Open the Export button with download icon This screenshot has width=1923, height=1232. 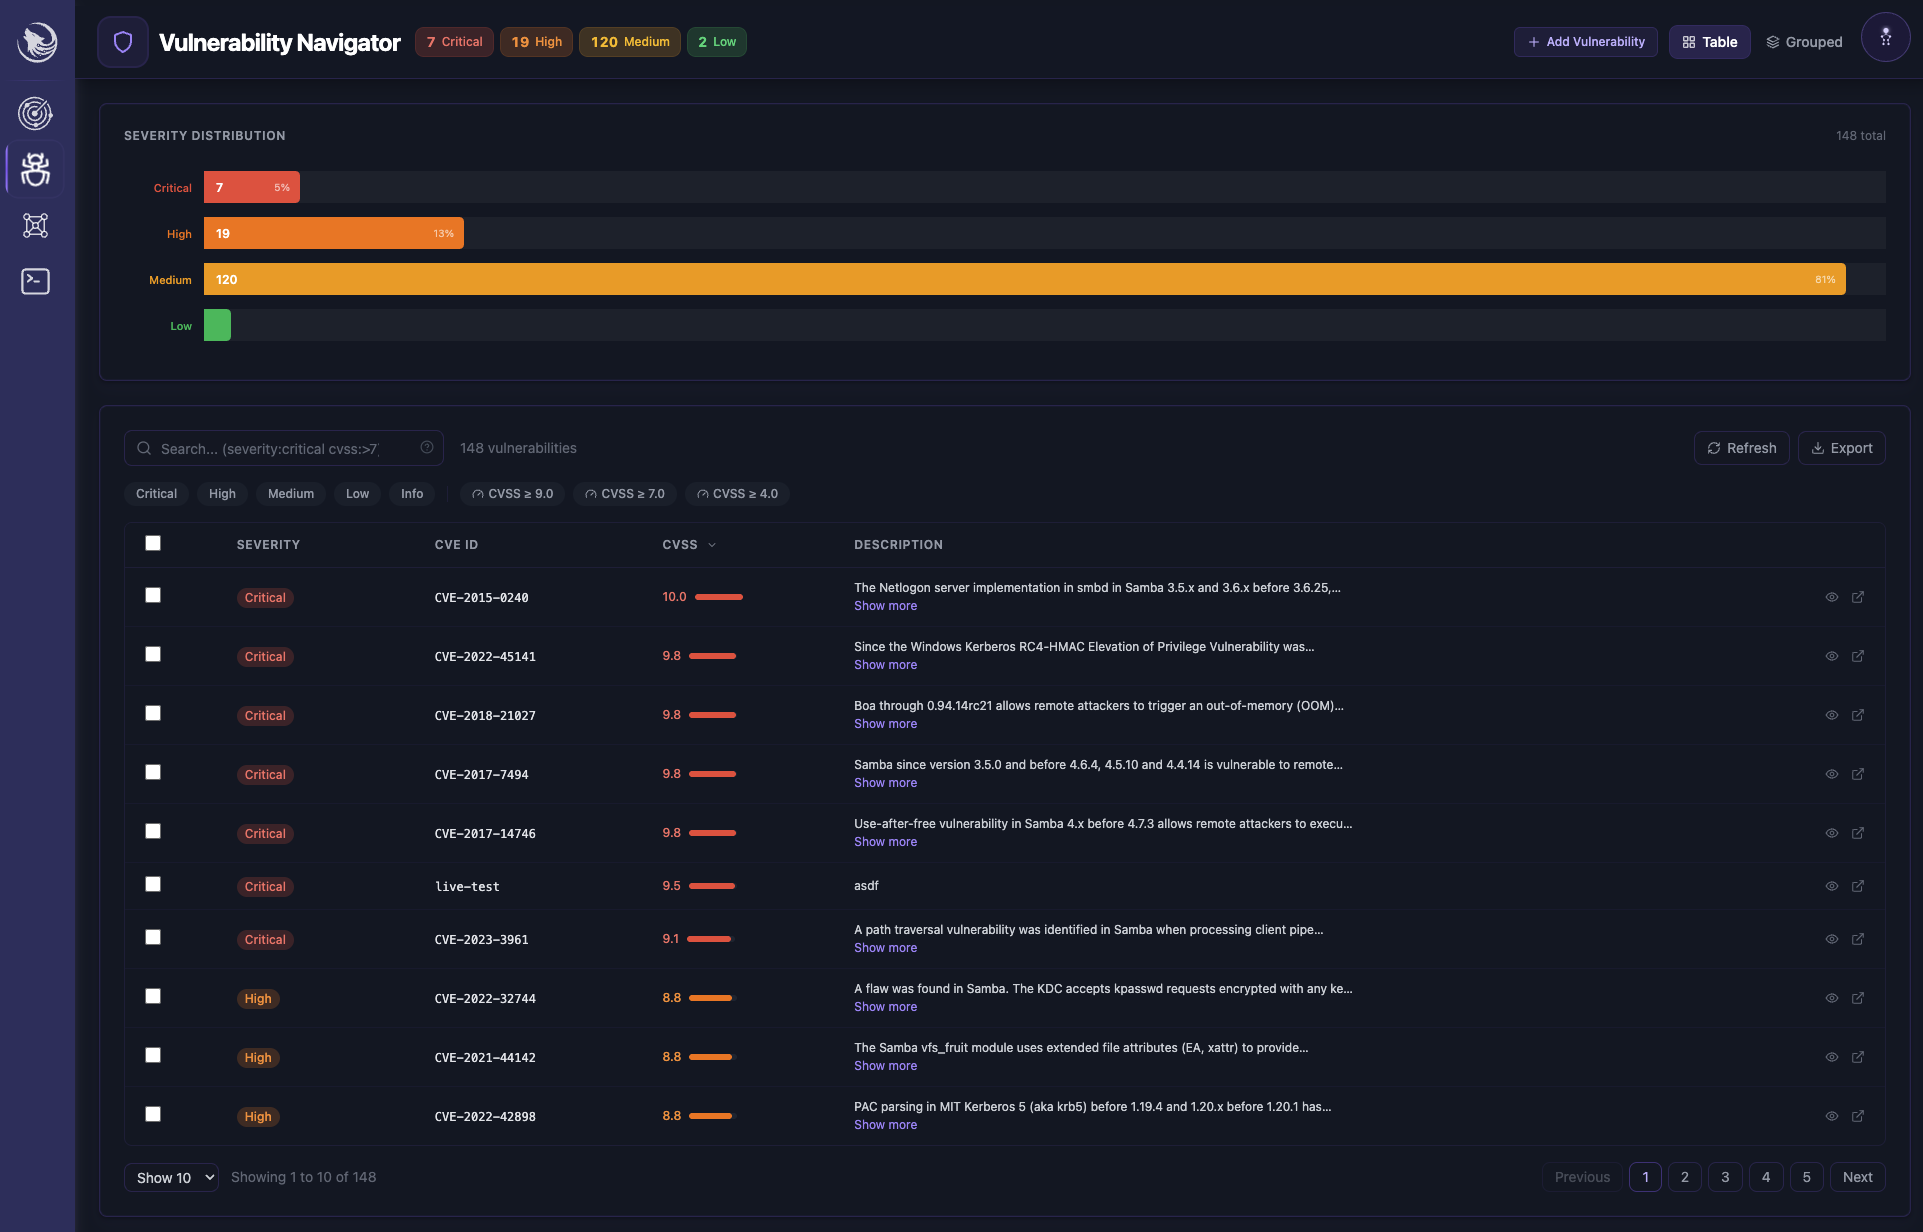pos(1841,448)
